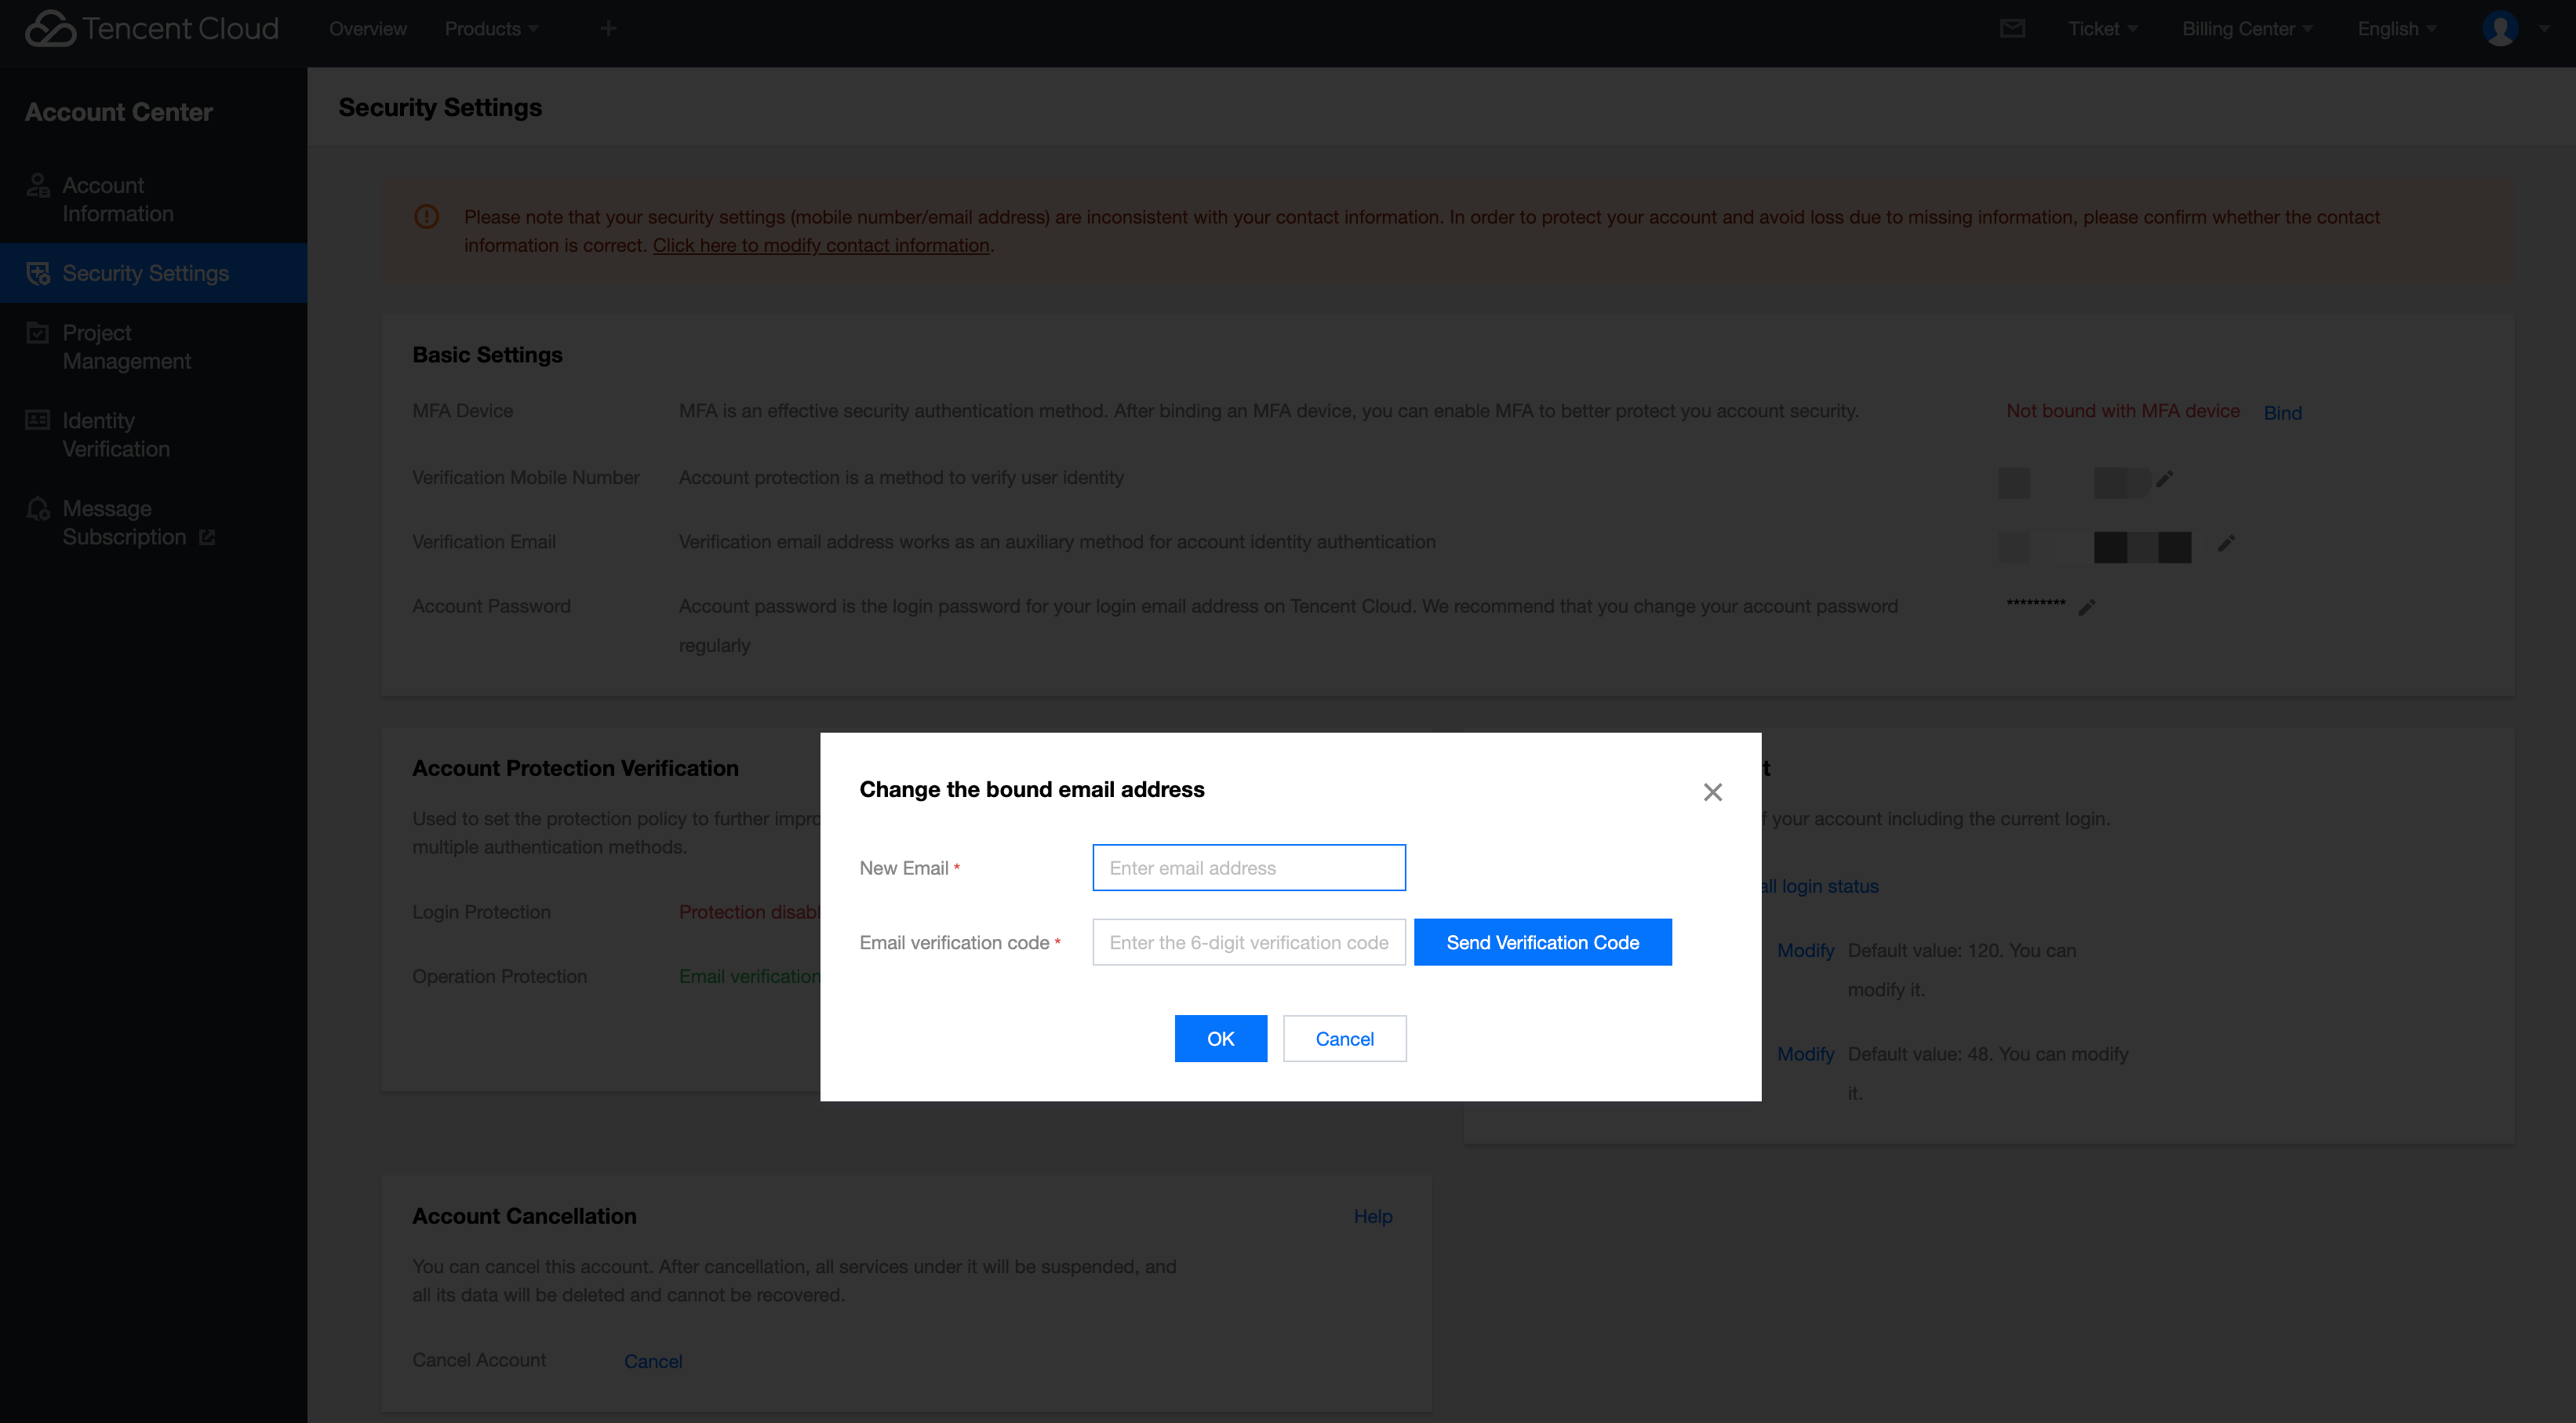The image size is (2576, 1423).
Task: Click the external link icon next to Message Subscription
Action: point(207,537)
